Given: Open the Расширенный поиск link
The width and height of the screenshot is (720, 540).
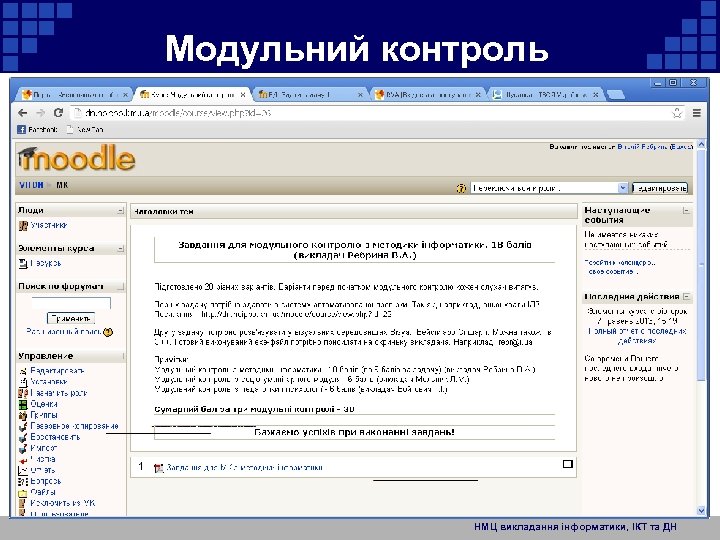Looking at the screenshot, I should 63,332.
